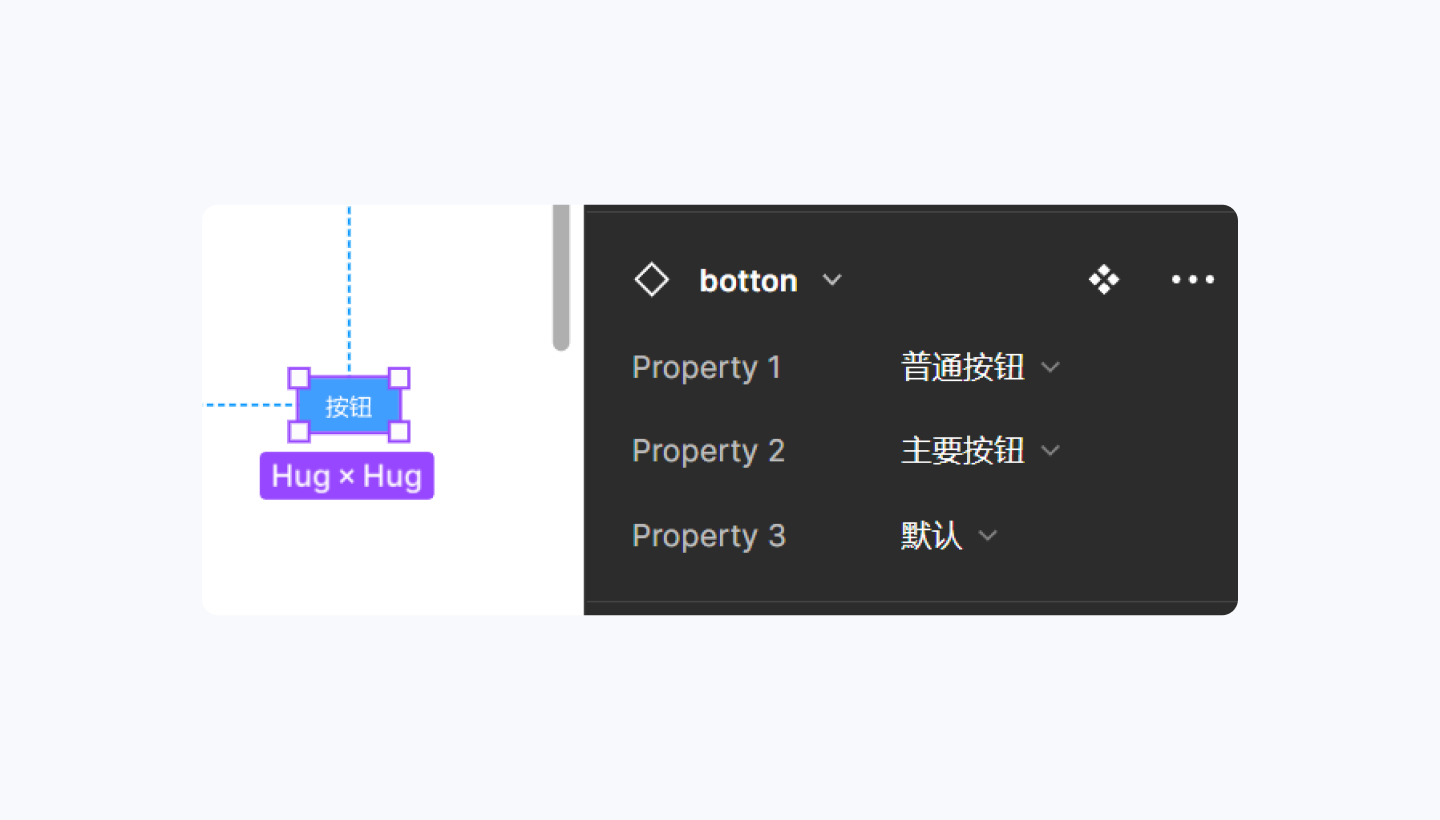Viewport: 1440px width, 820px height.
Task: Click the chevron arrow beside 主要按钮
Action: [1050, 451]
